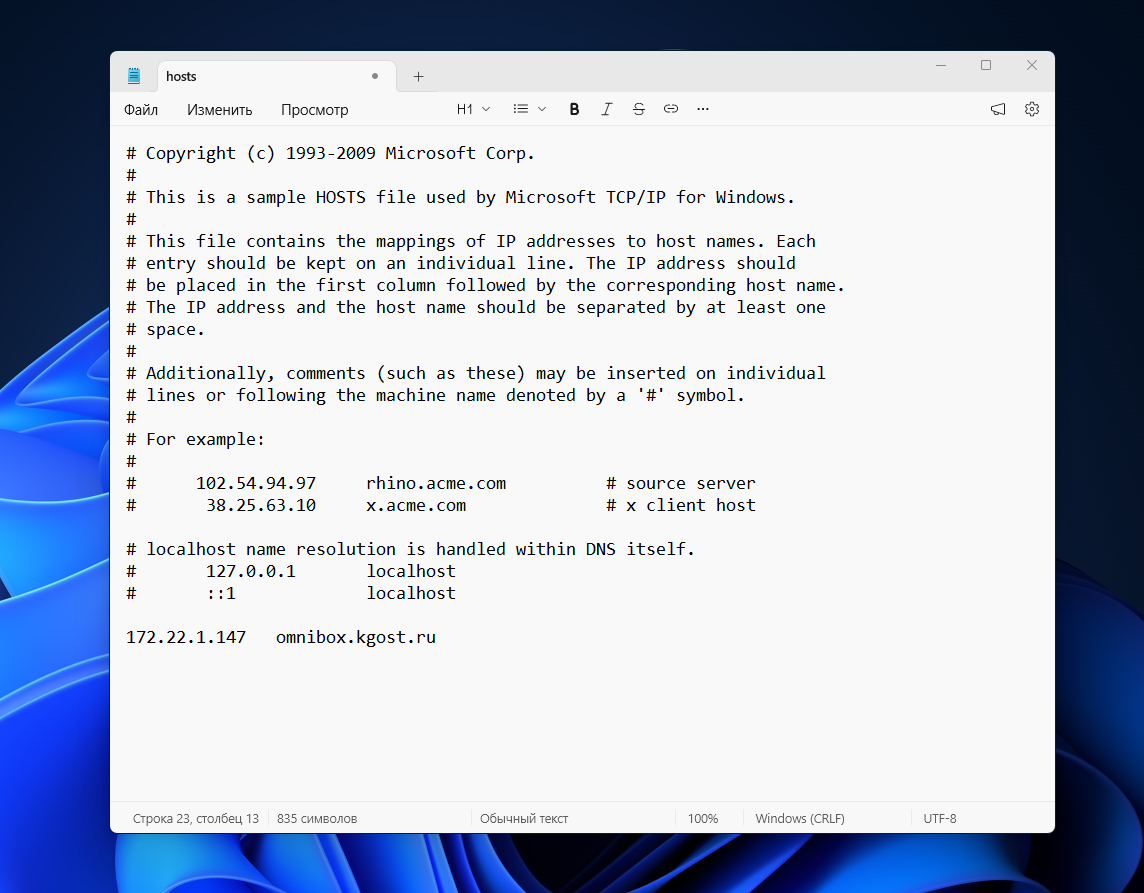The width and height of the screenshot is (1144, 893).
Task: Apply strikethrough formatting
Action: point(638,109)
